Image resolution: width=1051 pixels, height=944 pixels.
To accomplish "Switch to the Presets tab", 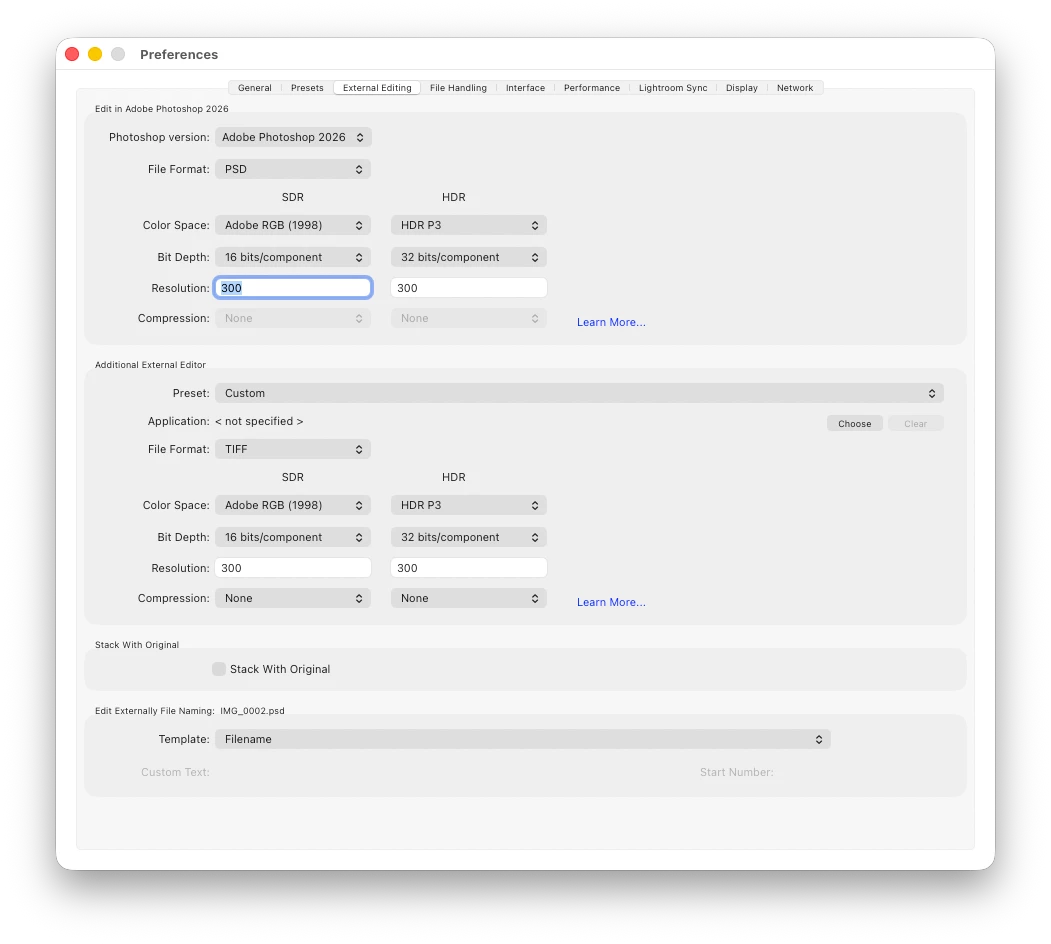I will [307, 88].
